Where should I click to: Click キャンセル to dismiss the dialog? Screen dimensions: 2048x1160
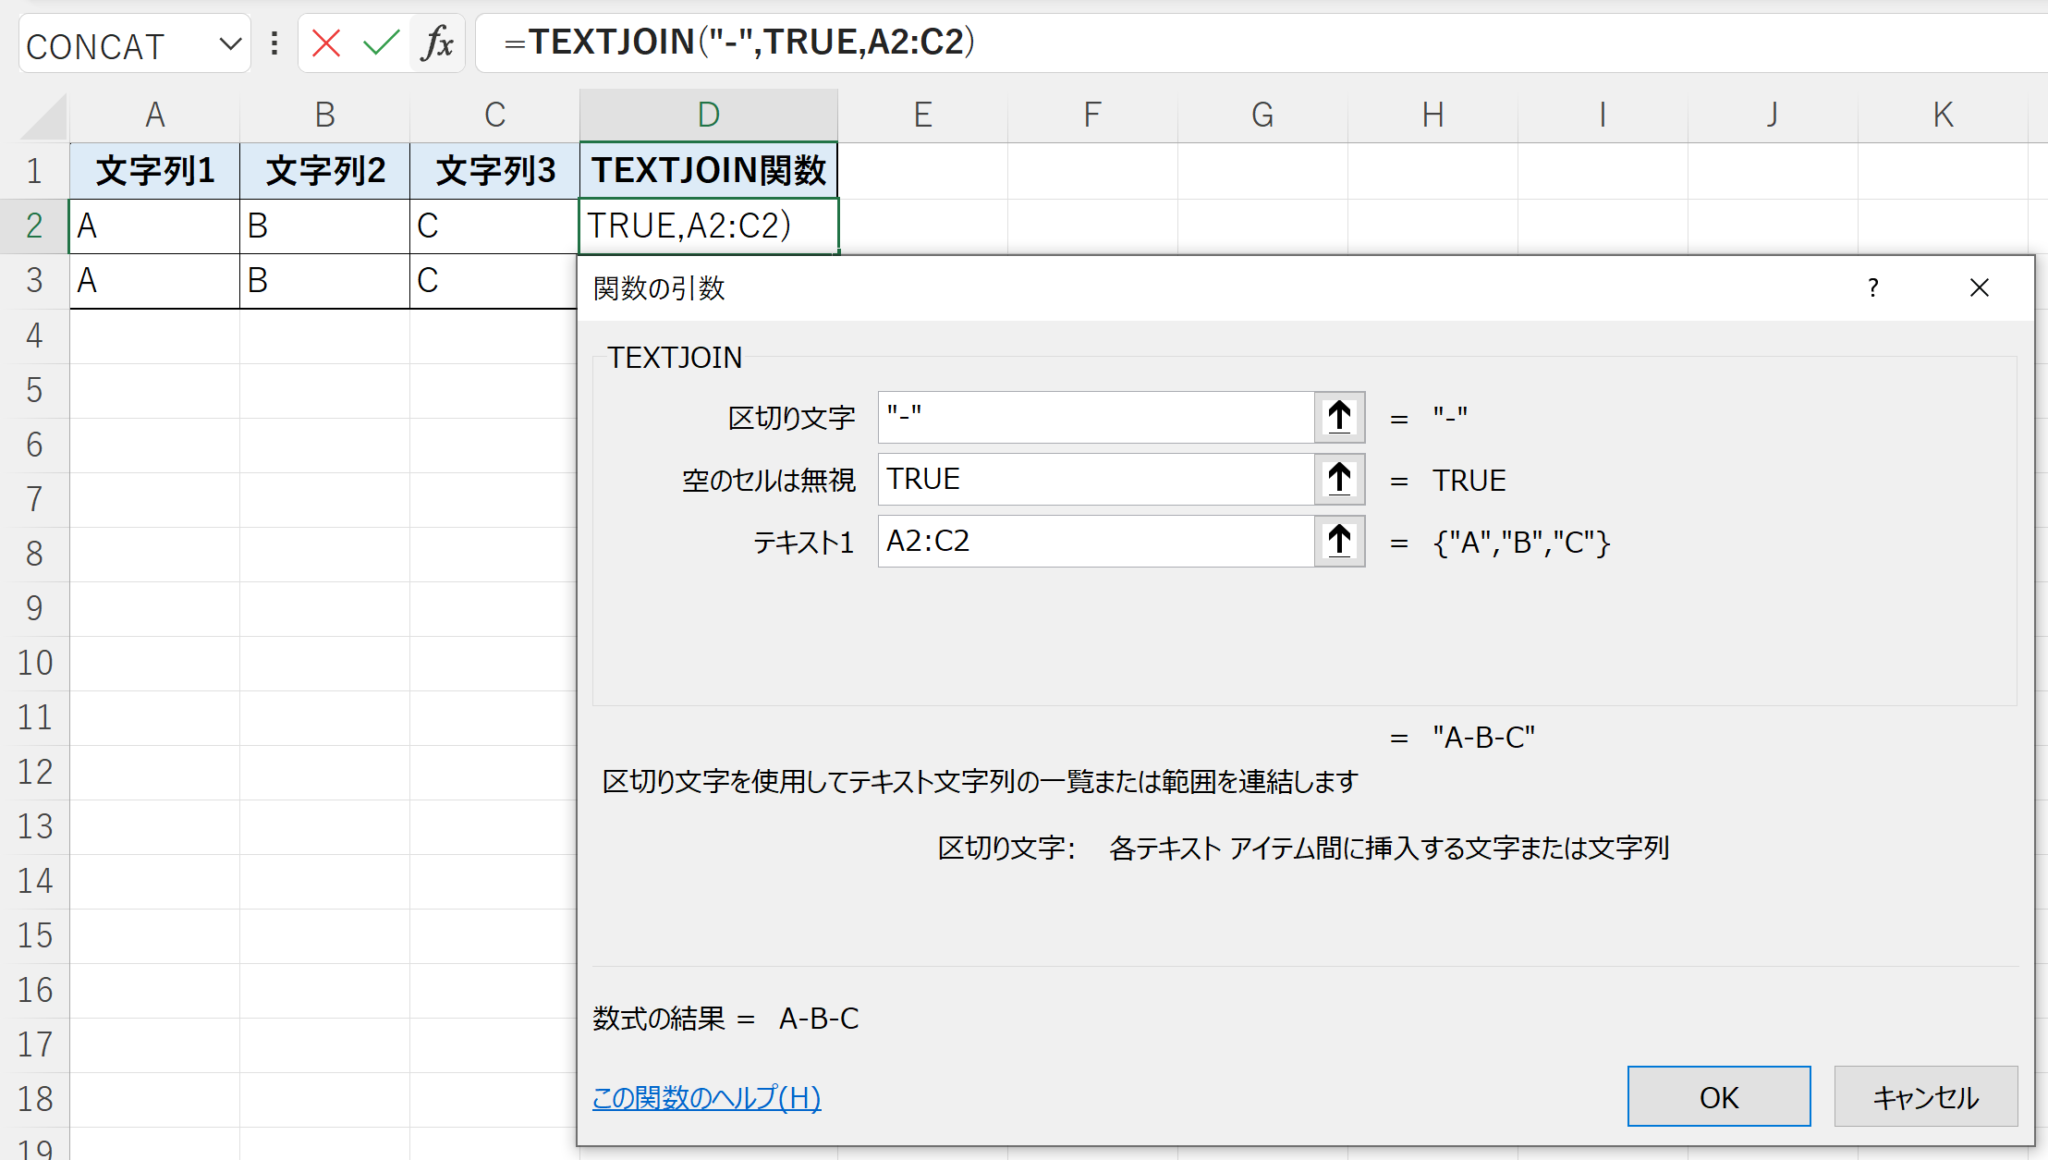1925,1096
